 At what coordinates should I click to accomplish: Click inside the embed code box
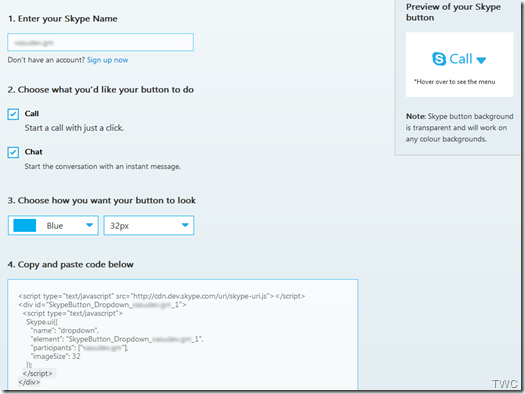coord(182,334)
